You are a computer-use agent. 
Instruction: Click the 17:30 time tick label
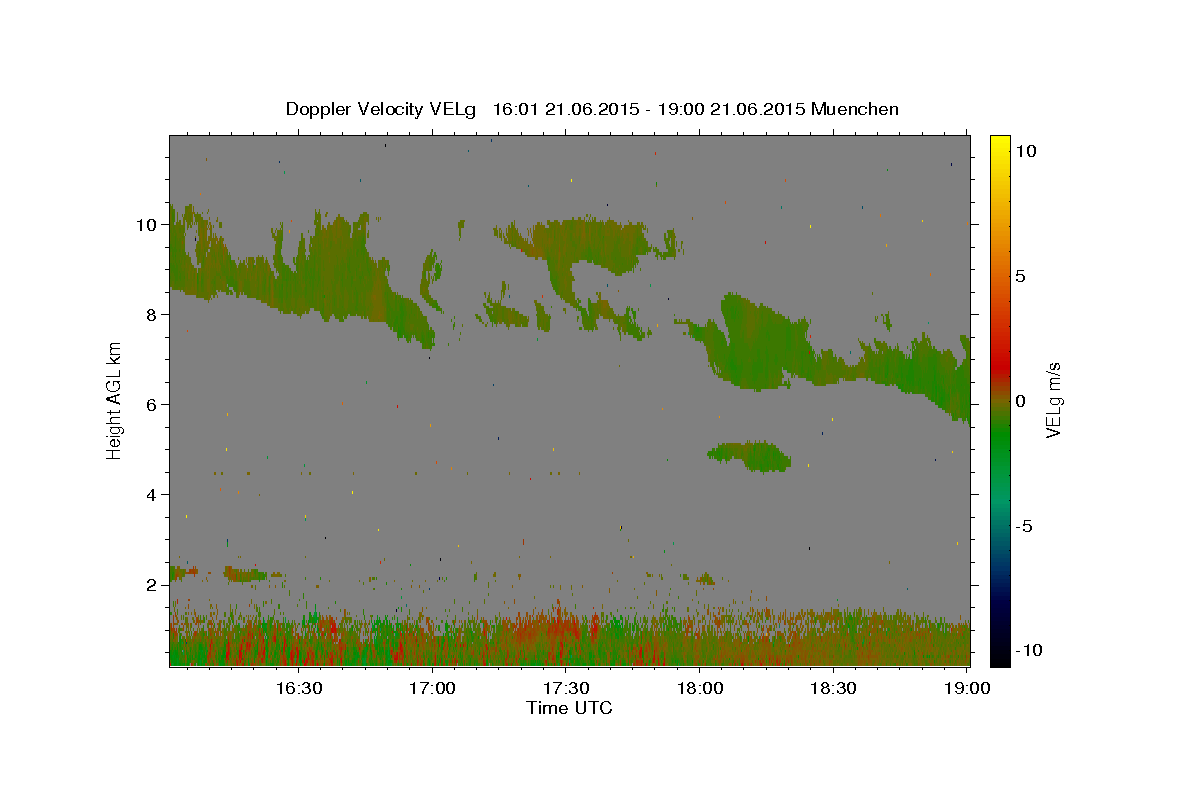click(x=565, y=689)
